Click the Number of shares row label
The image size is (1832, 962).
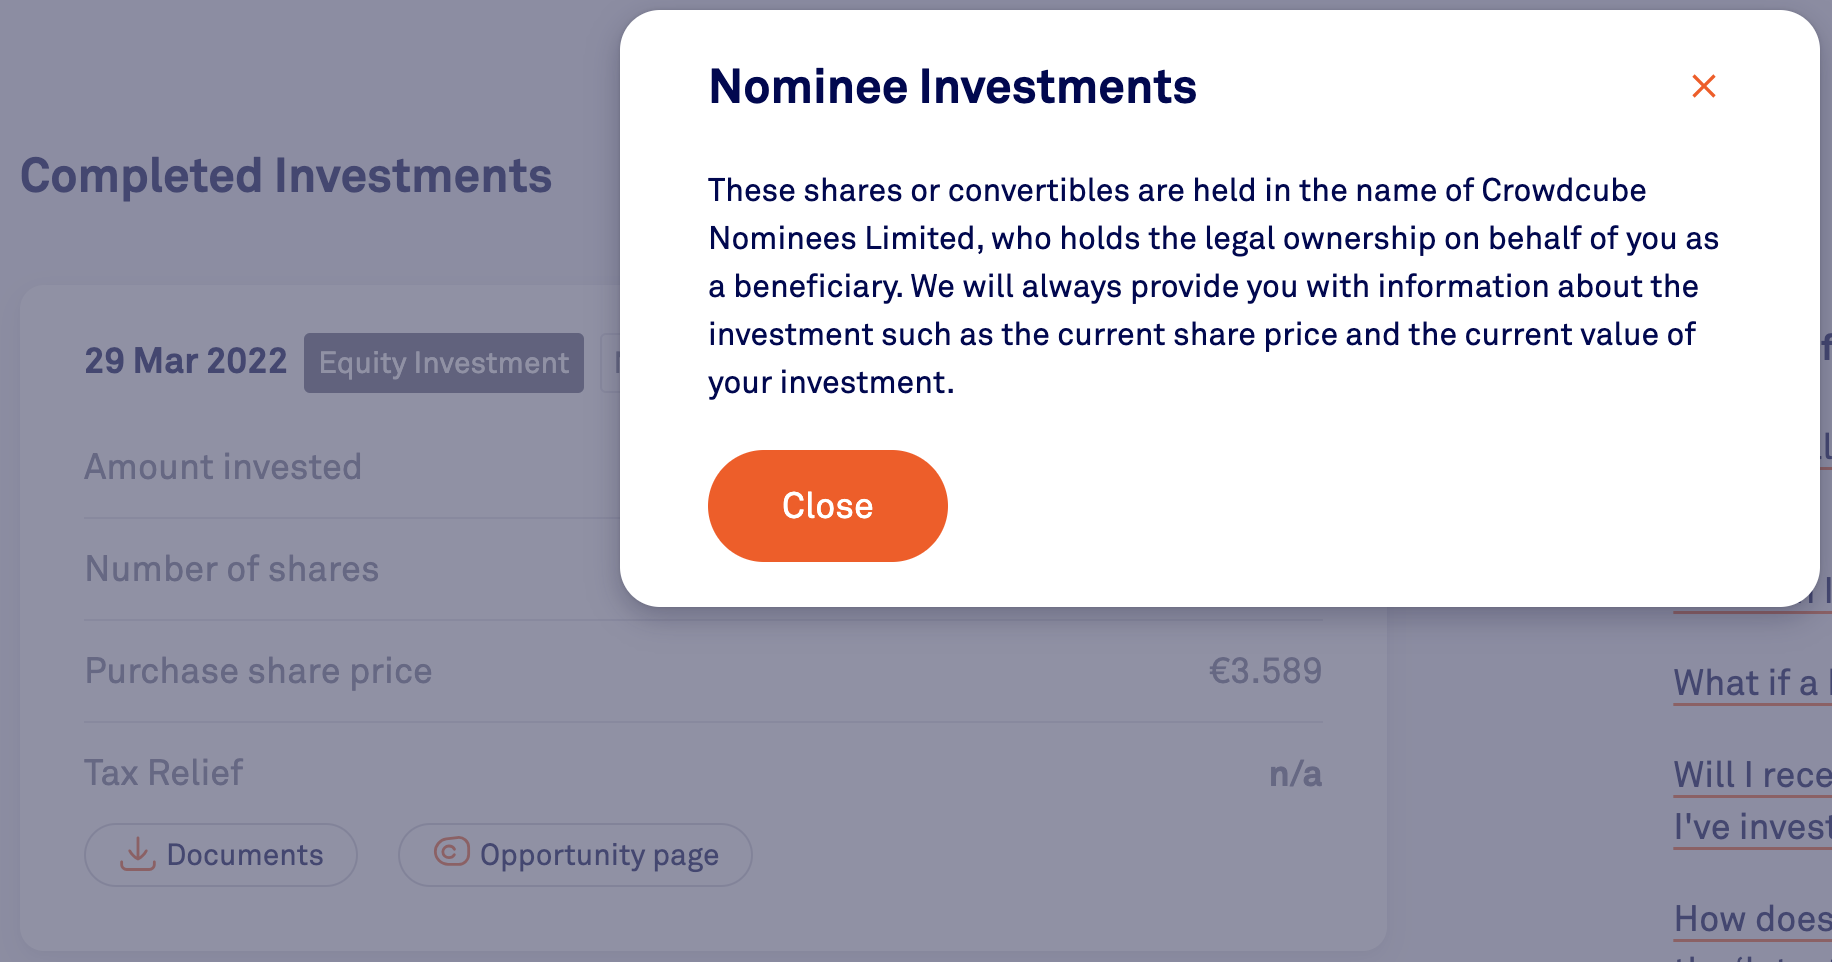pyautogui.click(x=232, y=570)
